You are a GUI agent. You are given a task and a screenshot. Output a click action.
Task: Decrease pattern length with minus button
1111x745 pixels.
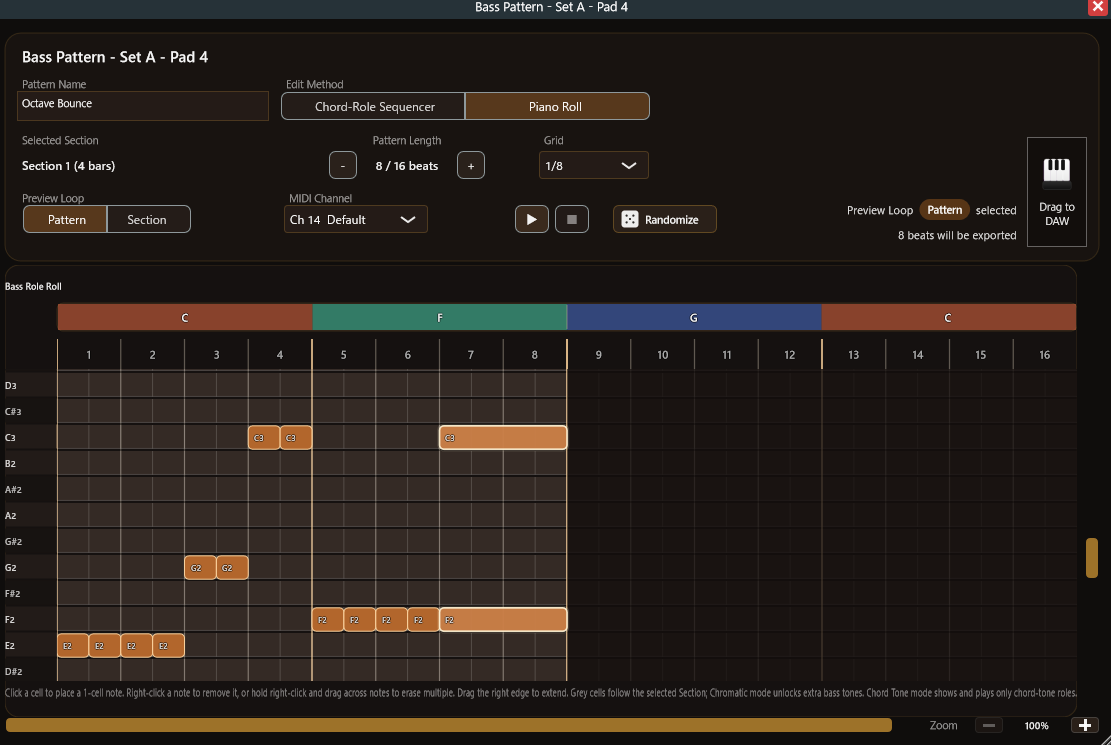coord(343,166)
